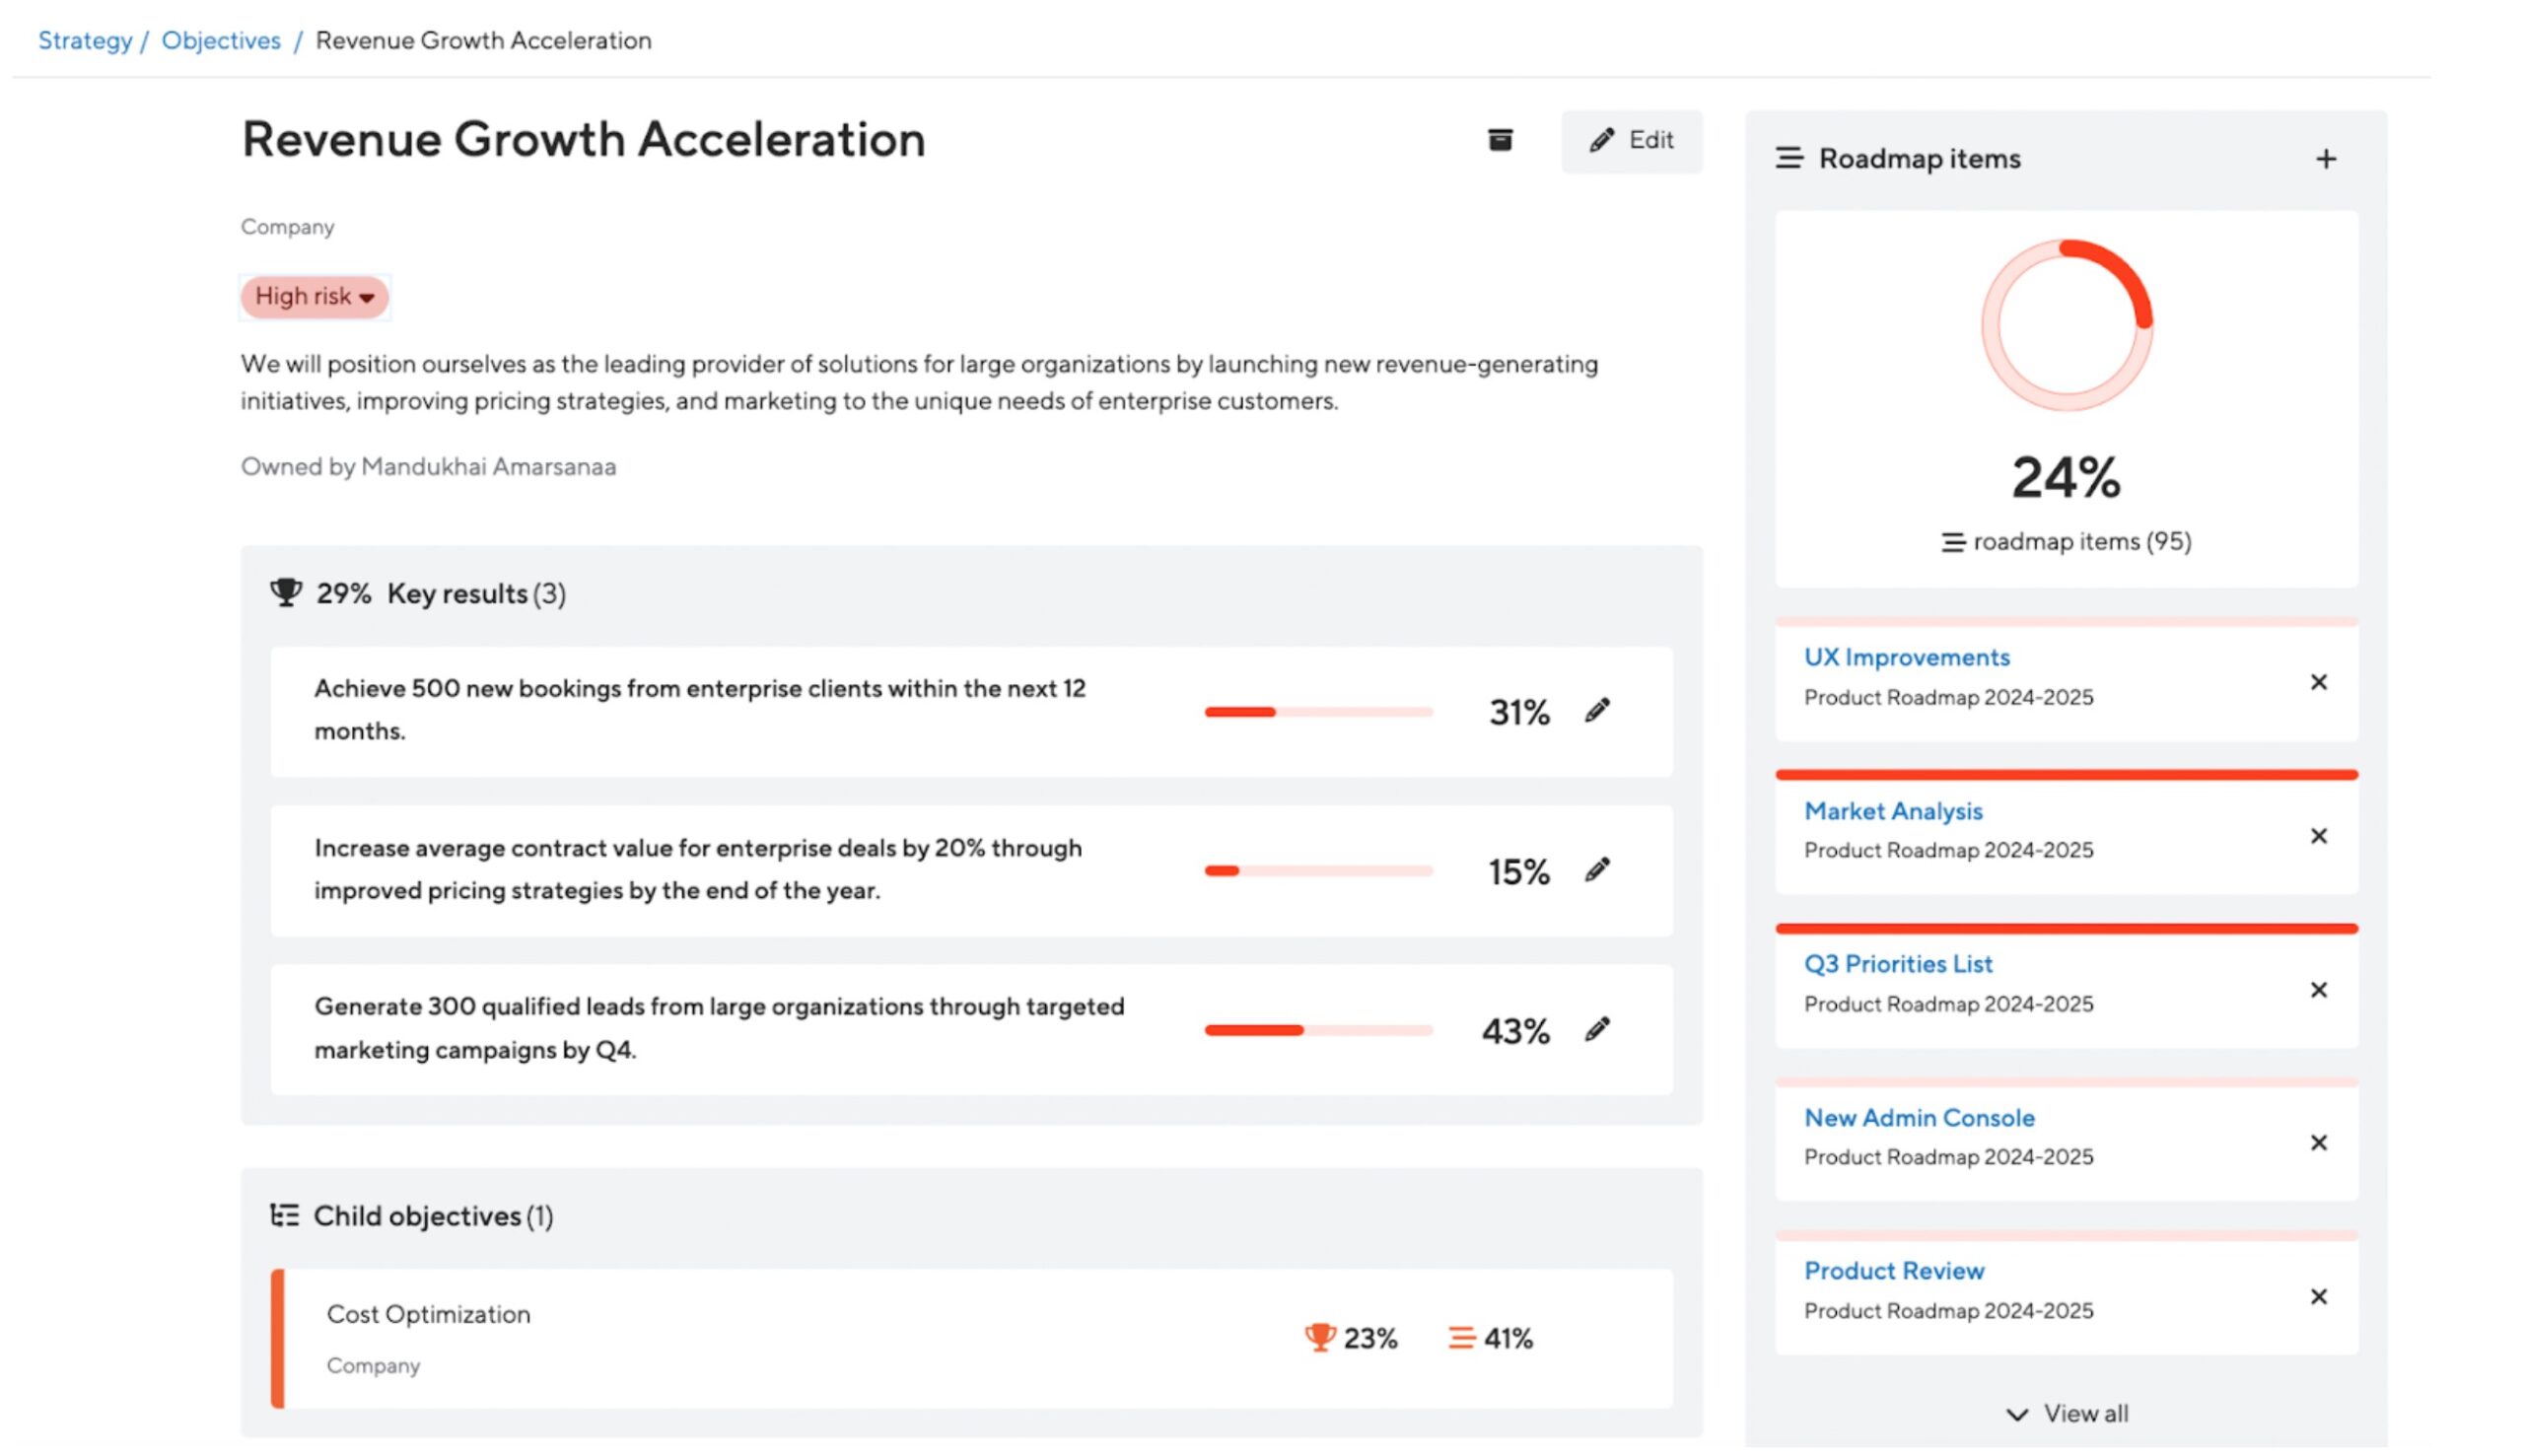This screenshot has width=2524, height=1456.
Task: Click the 43% key result progress bar
Action: [1317, 1030]
